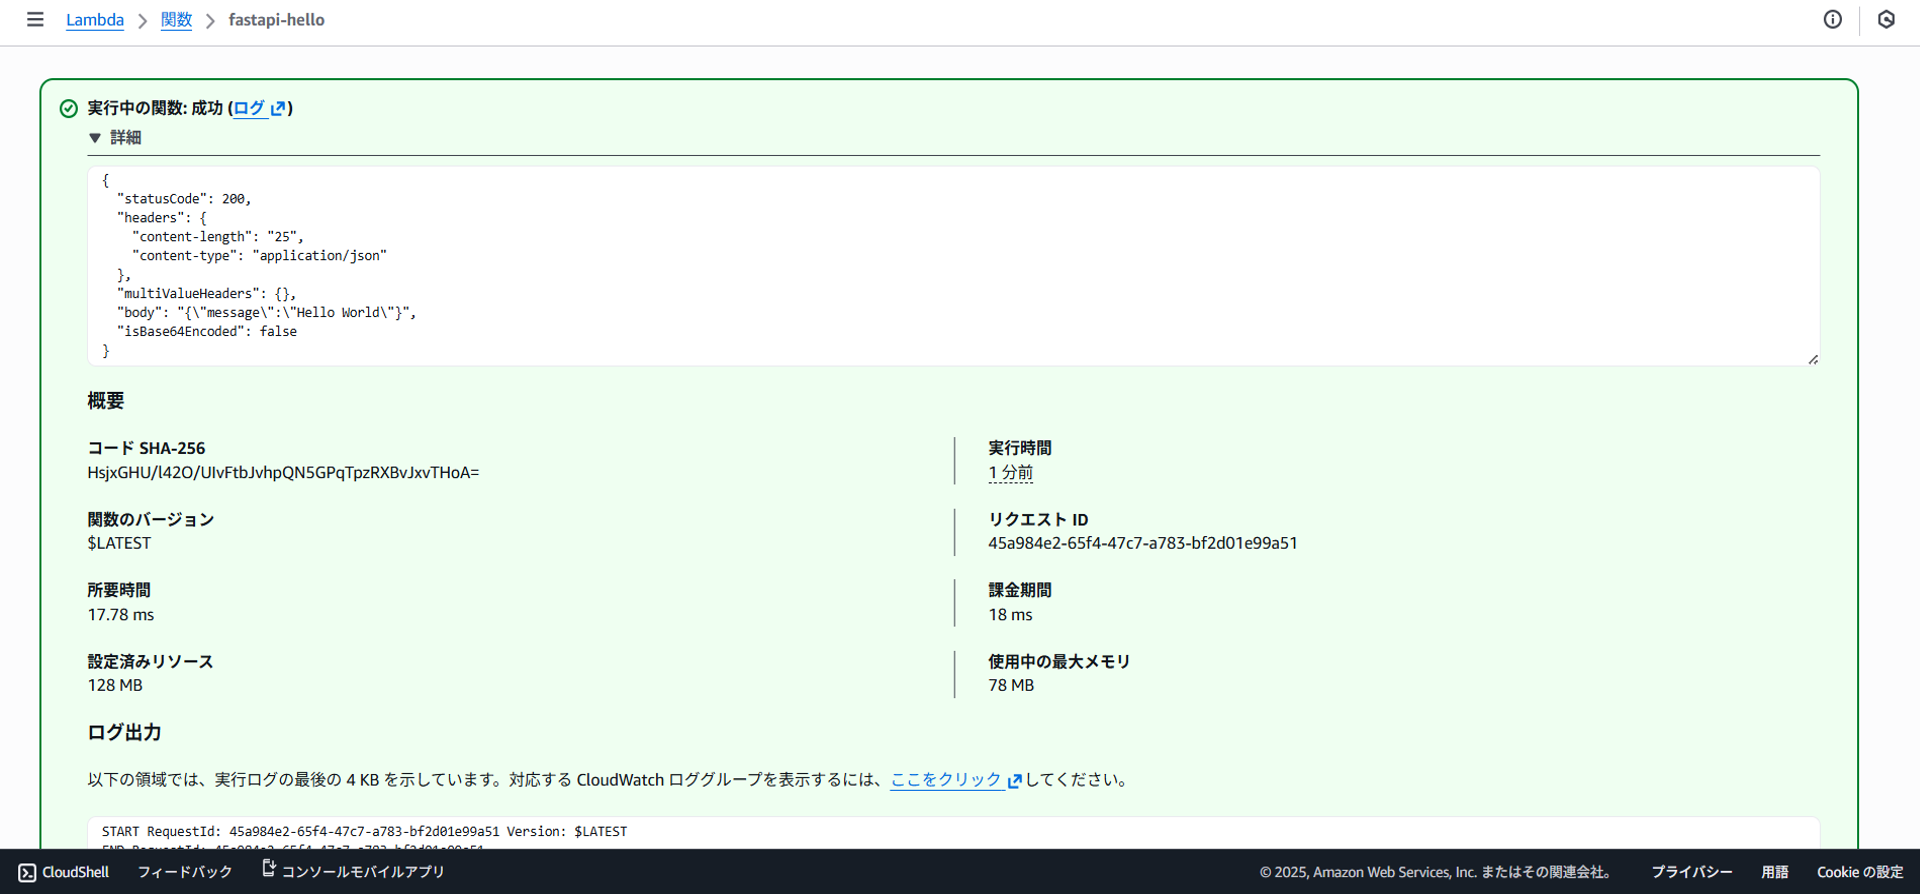Click the "content-type" header line
Viewport: 1920px width, 894px height.
(x=259, y=256)
